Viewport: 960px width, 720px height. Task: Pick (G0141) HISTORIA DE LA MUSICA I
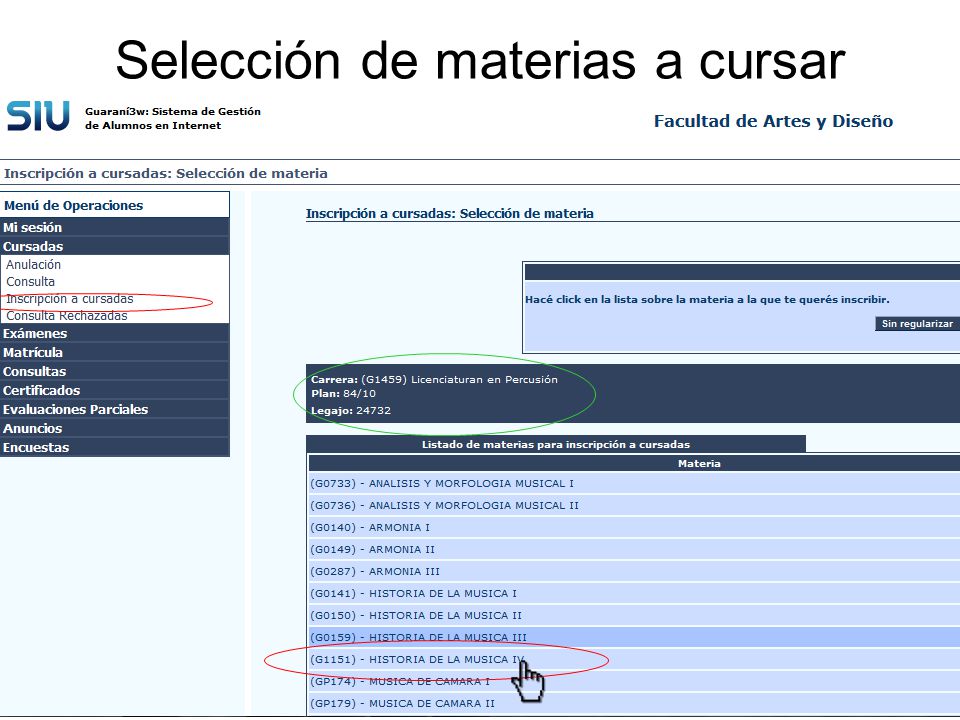point(634,593)
